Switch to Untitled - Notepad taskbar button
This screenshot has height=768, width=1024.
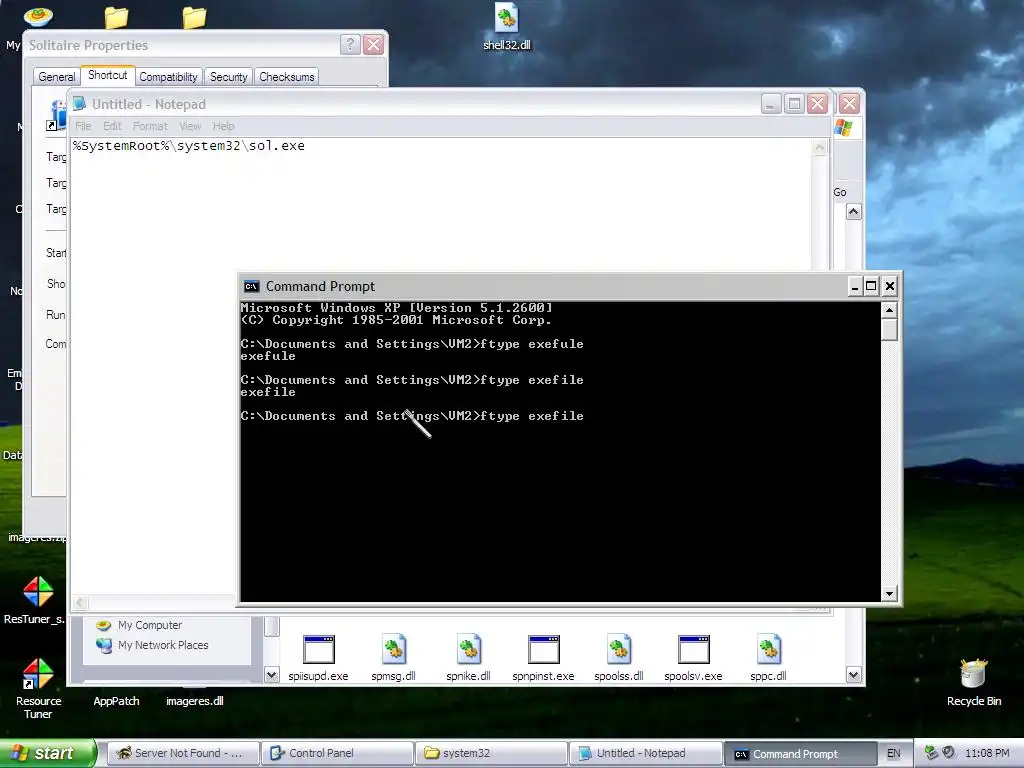point(645,754)
